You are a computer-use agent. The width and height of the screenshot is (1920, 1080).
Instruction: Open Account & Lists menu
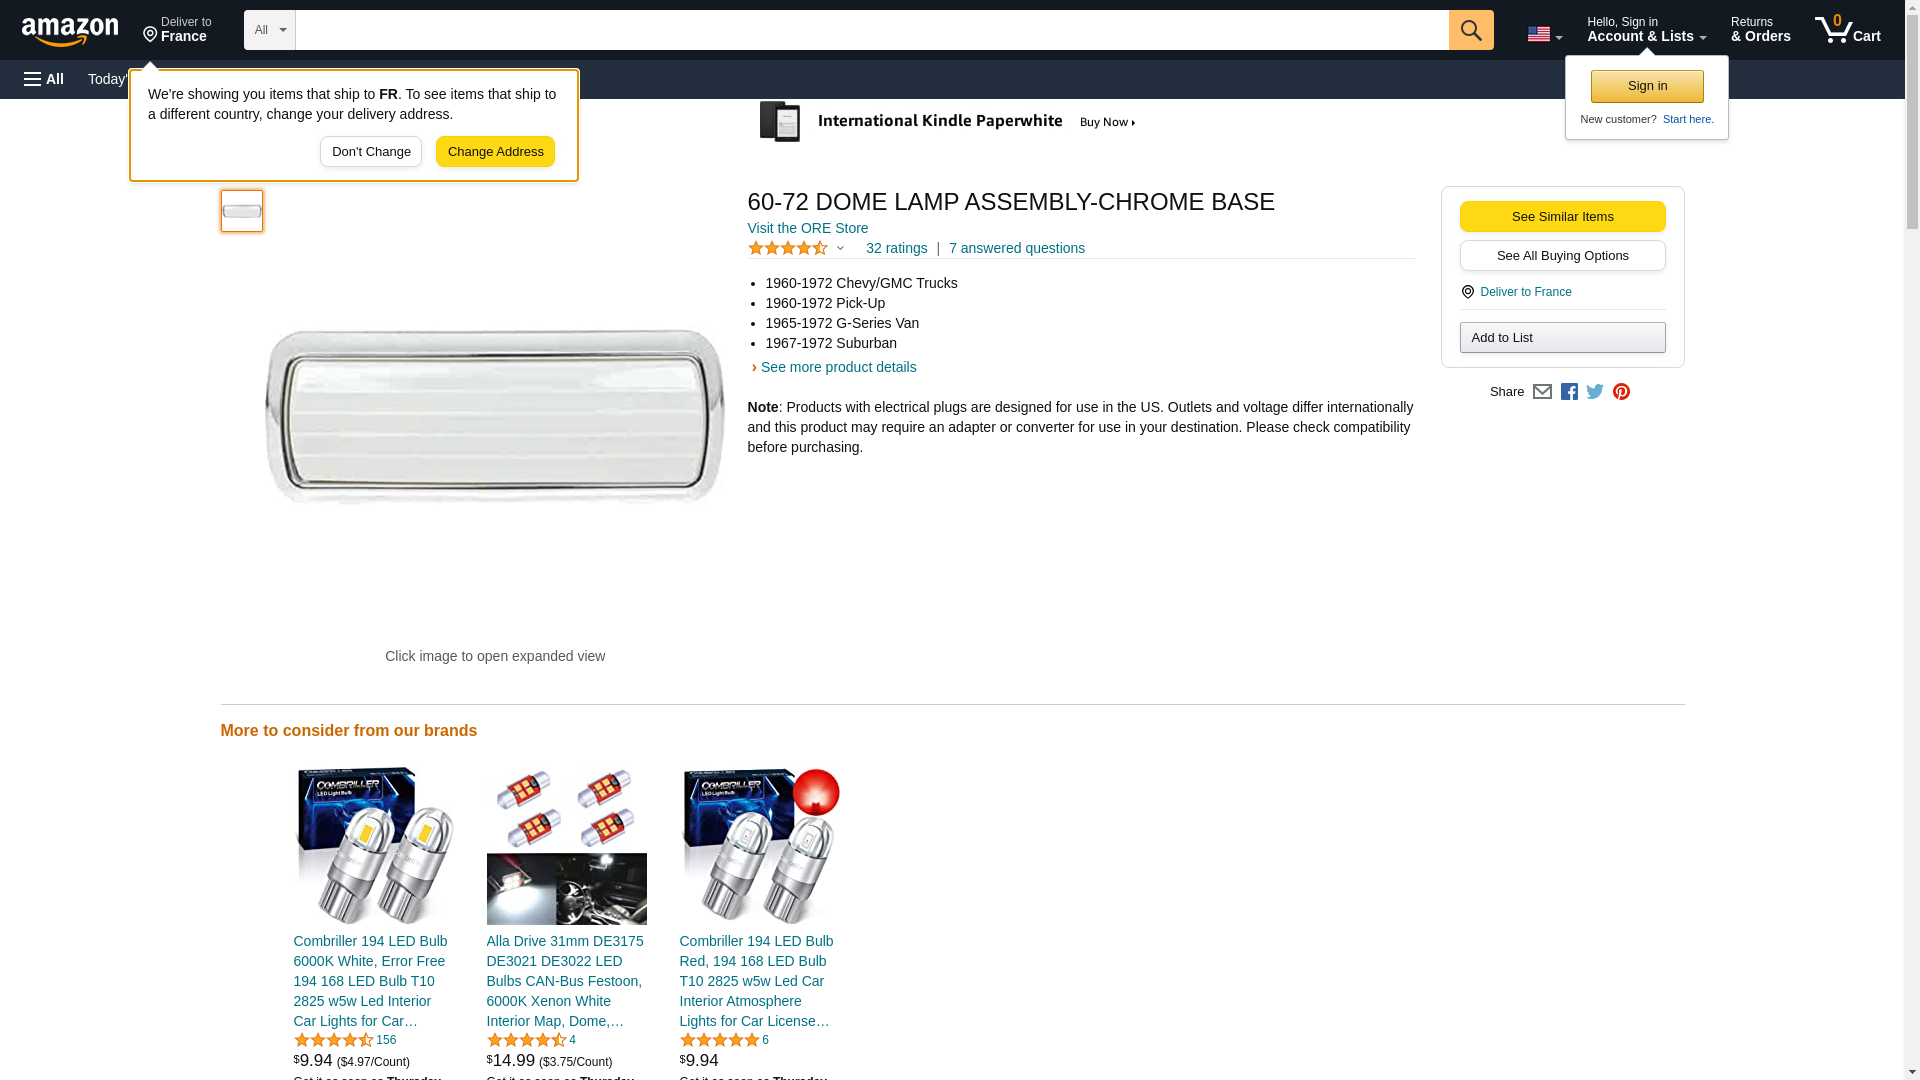click(1646, 29)
